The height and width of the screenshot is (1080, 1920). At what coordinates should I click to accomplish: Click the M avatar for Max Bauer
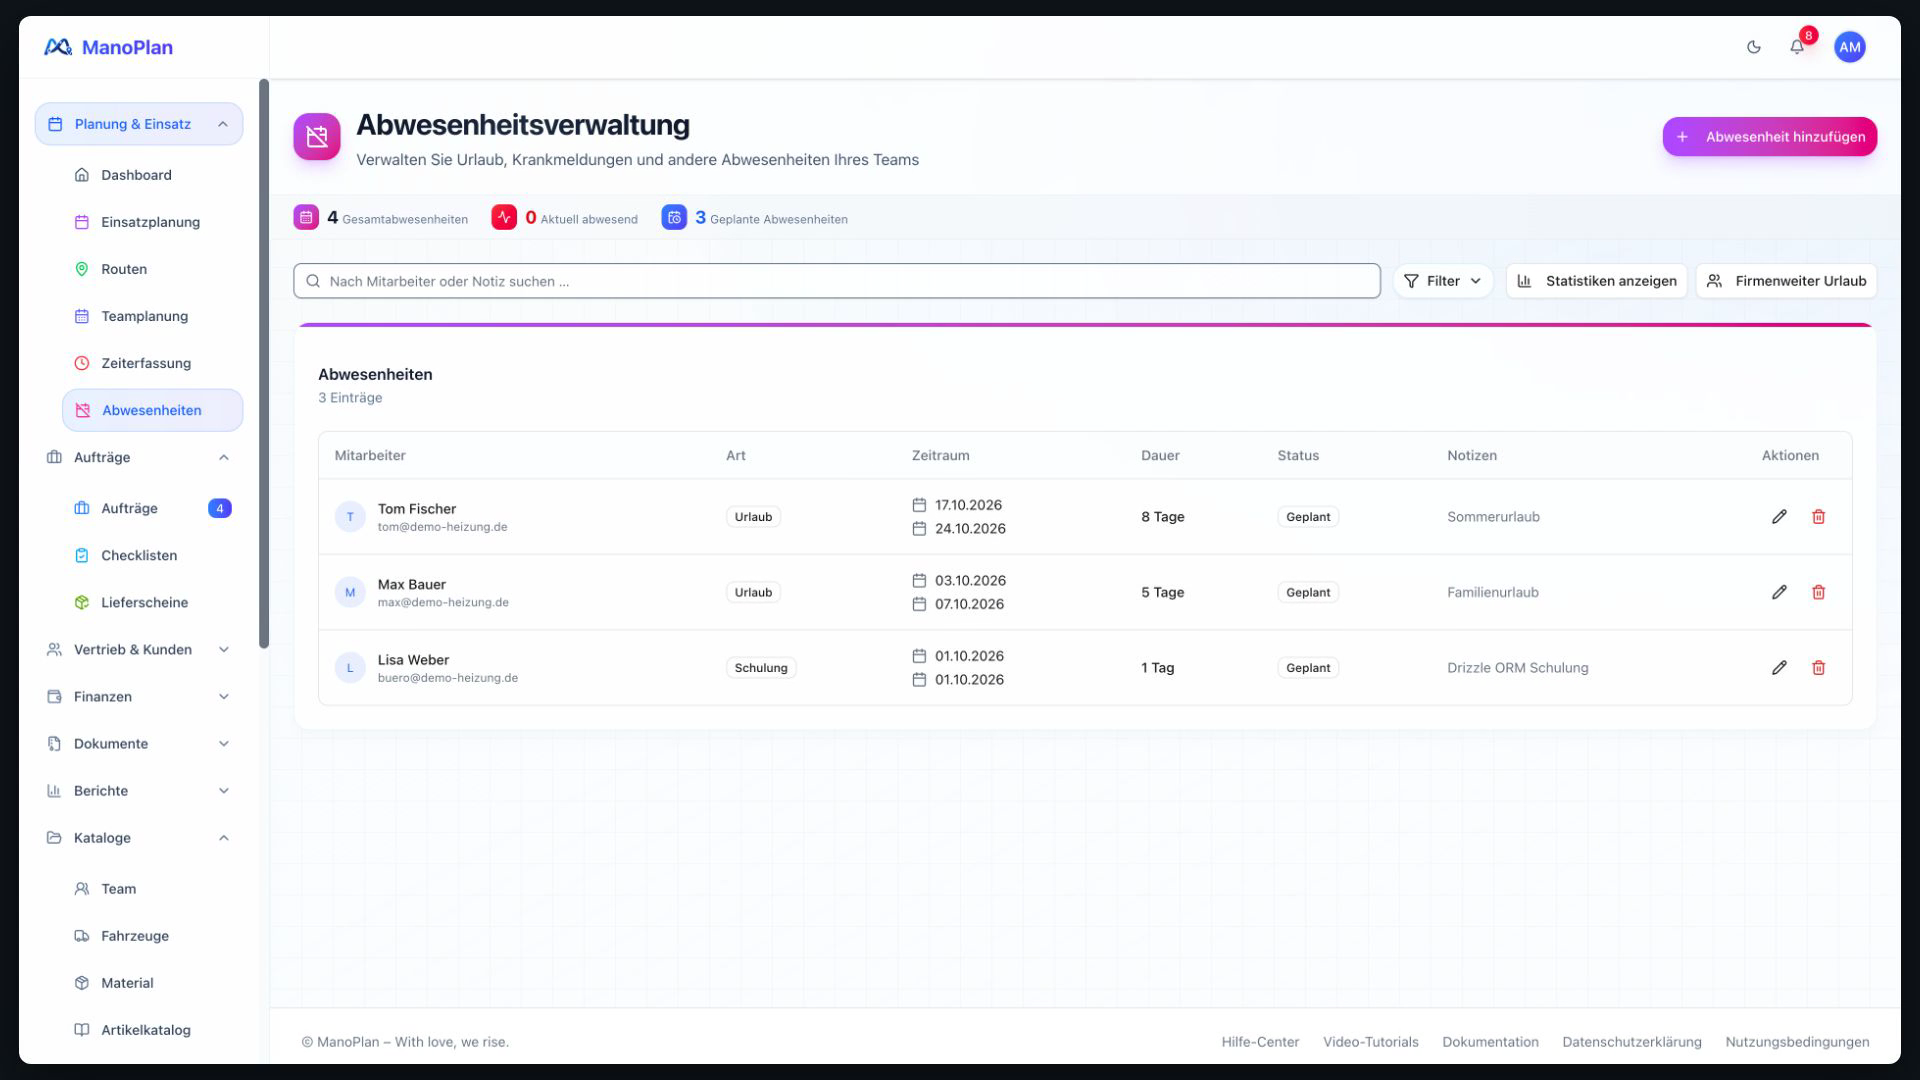350,592
